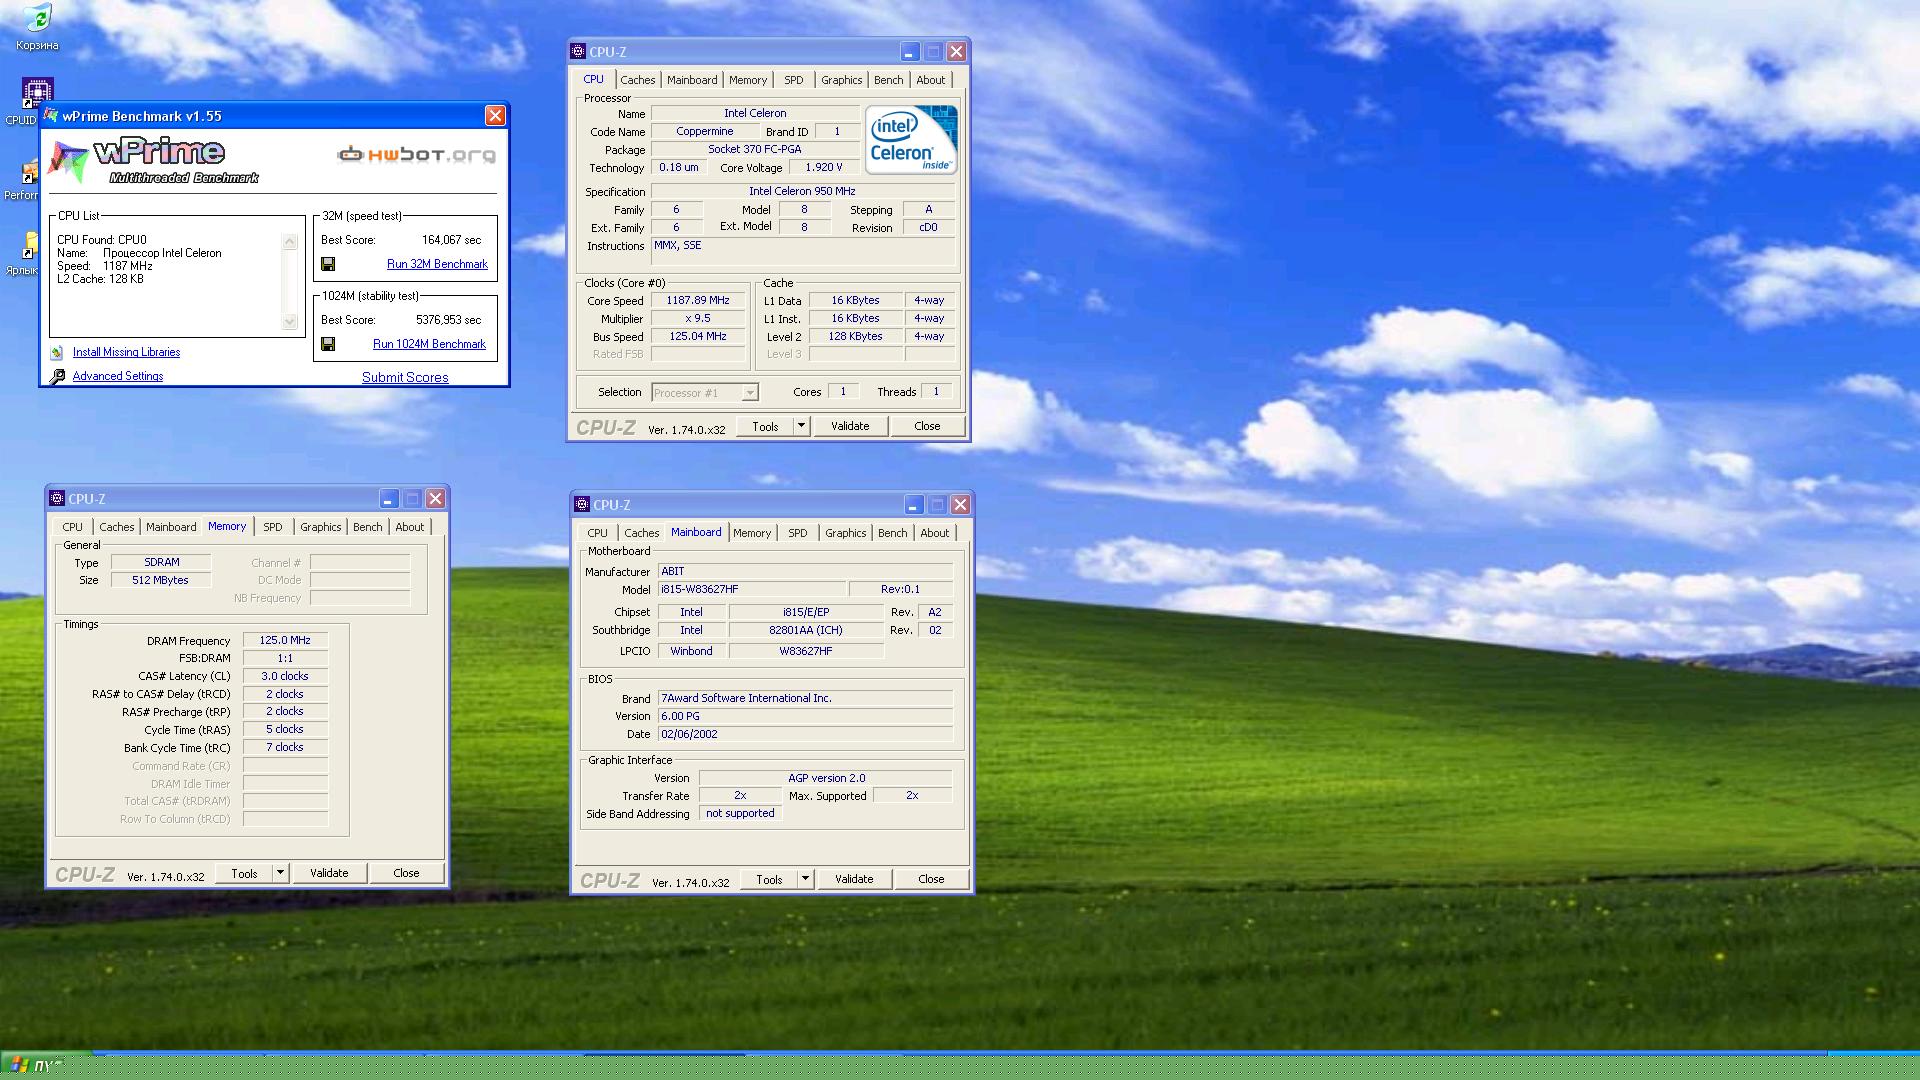This screenshot has width=1920, height=1080.
Task: Click the hwbot.org logo in wPrime
Action: 417,154
